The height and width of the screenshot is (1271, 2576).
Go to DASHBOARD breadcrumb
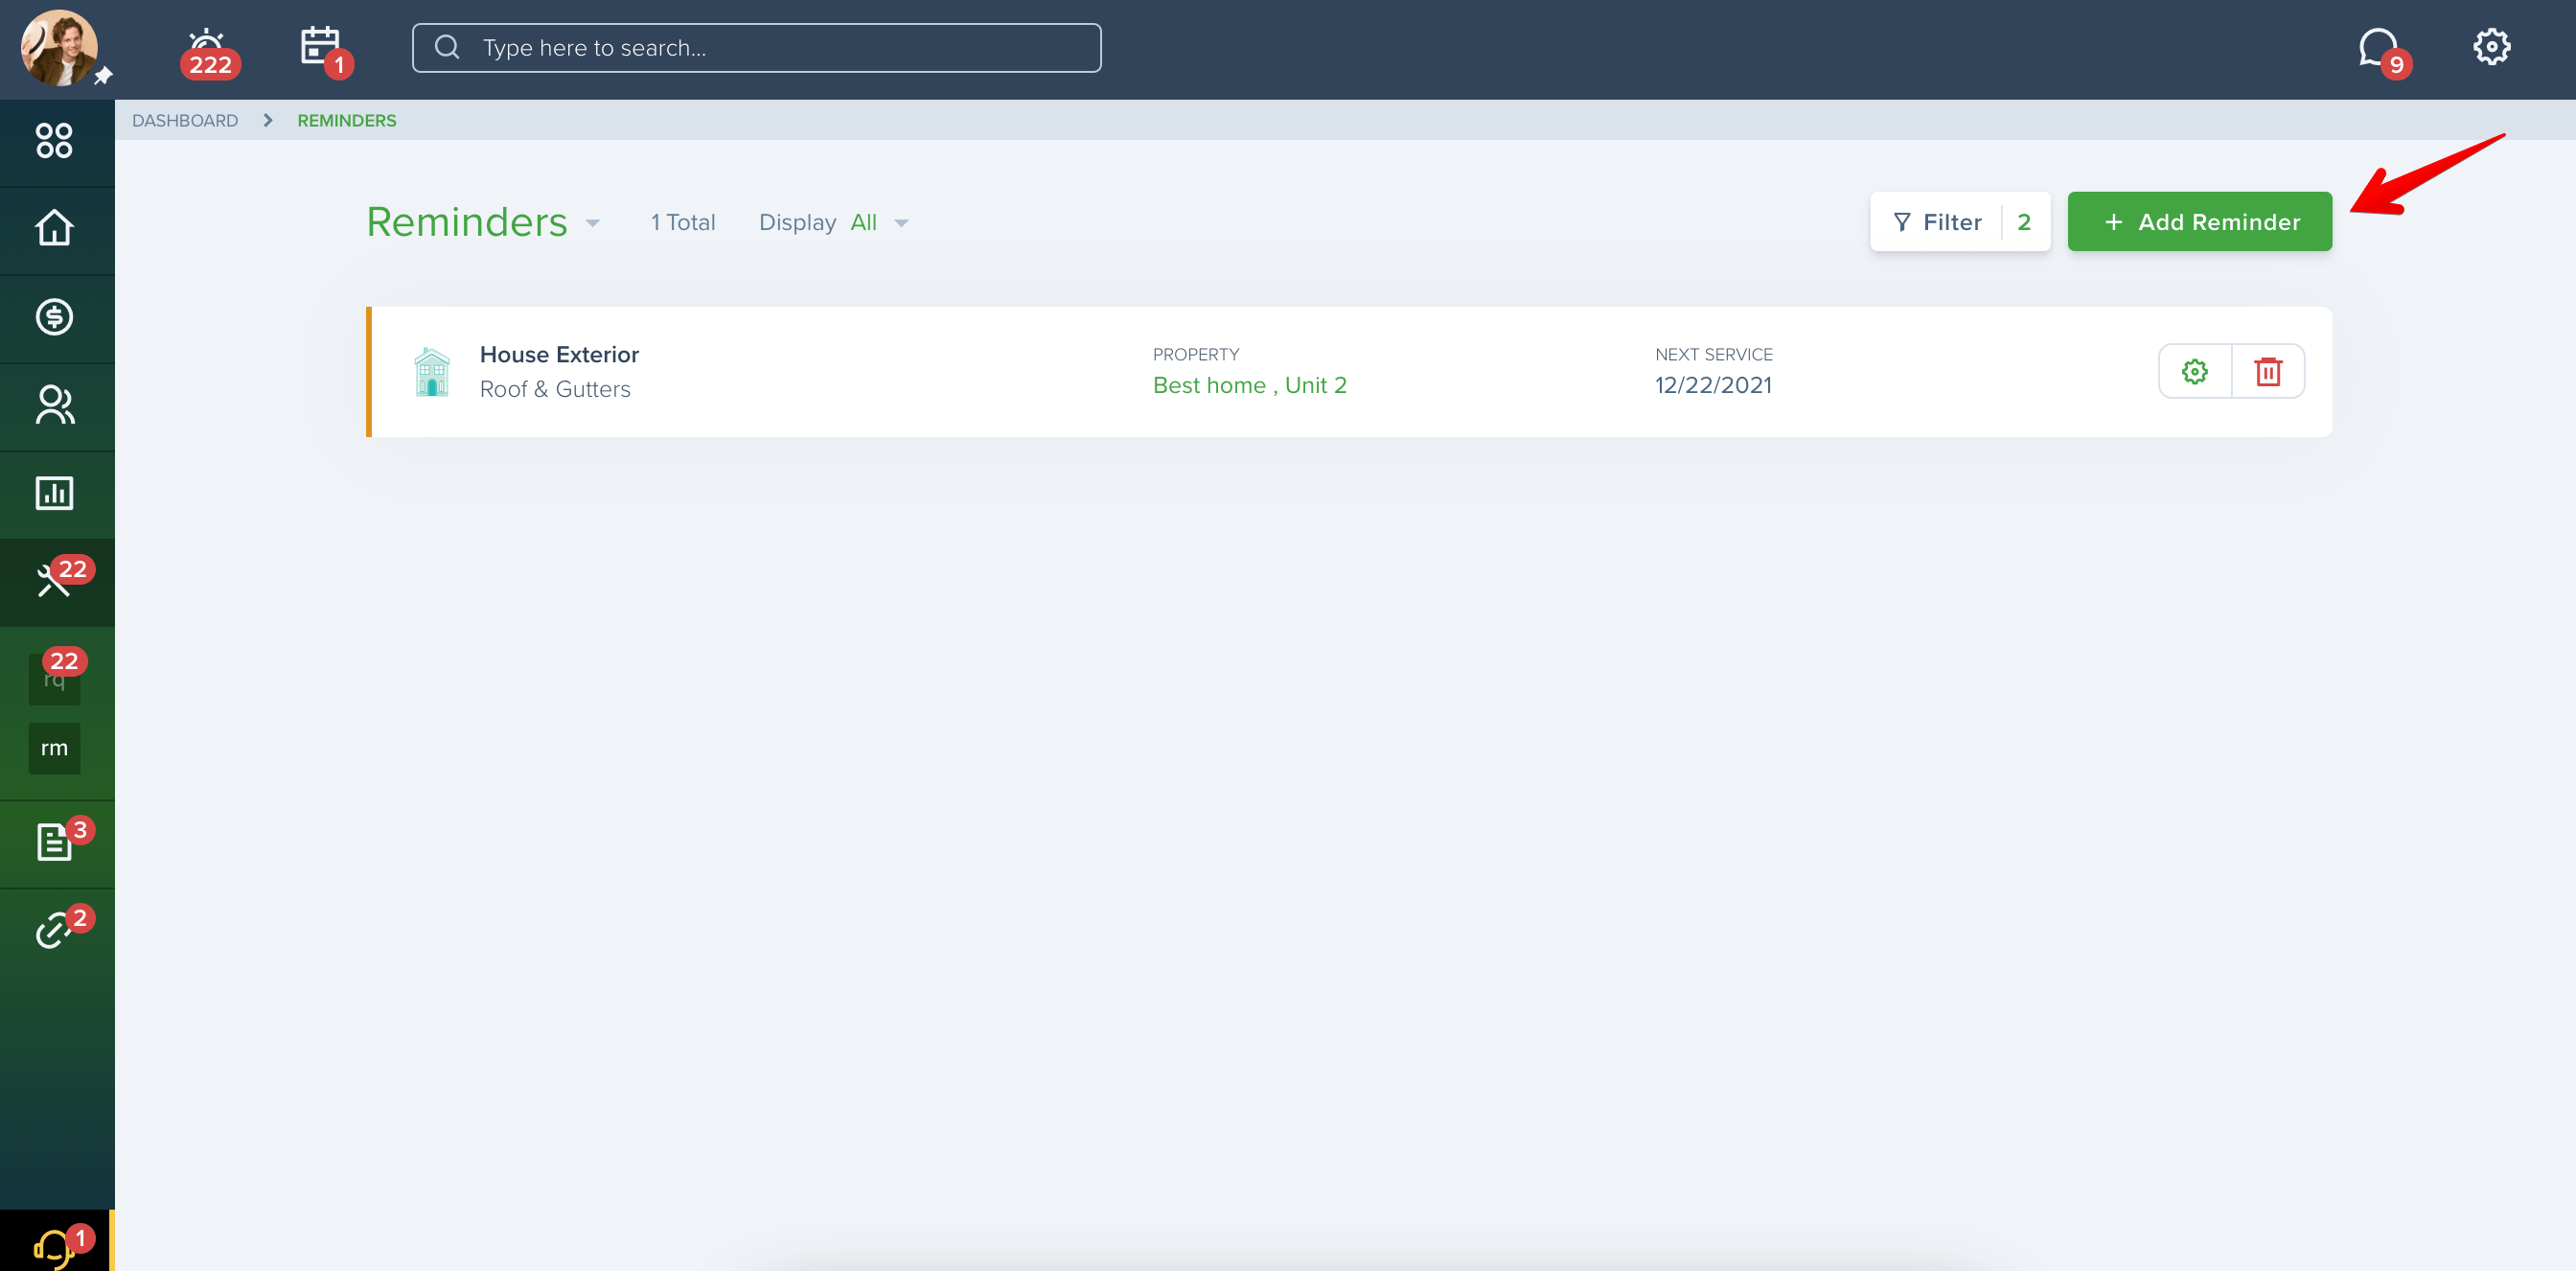click(185, 120)
